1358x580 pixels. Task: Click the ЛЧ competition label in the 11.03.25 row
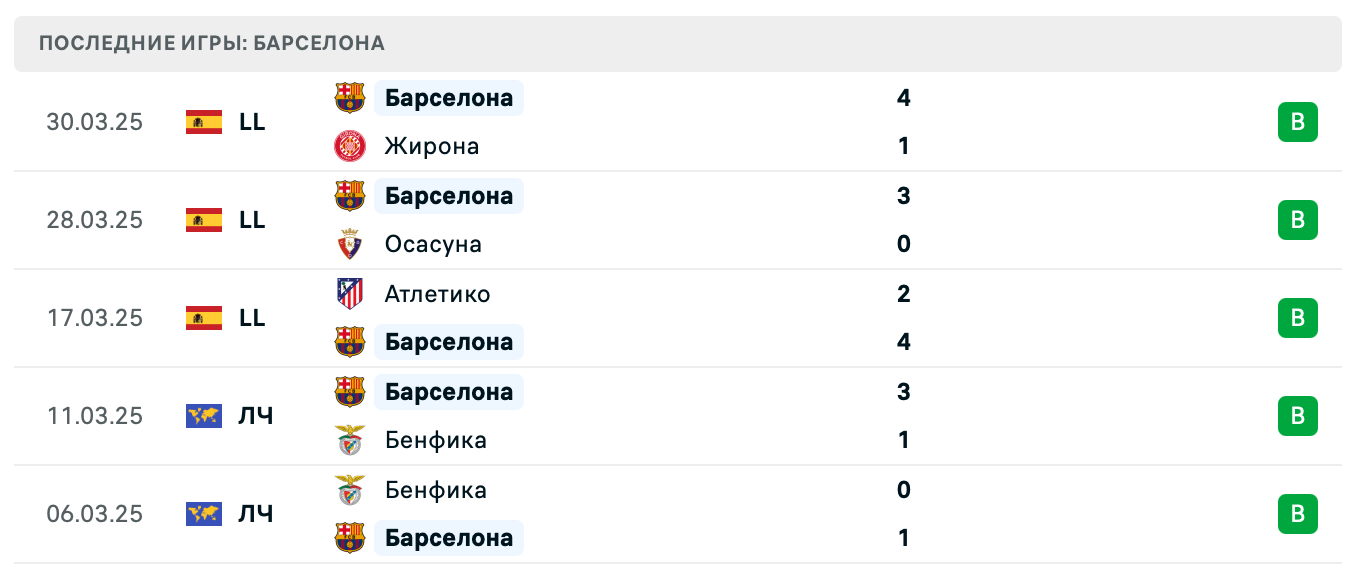pyautogui.click(x=257, y=416)
